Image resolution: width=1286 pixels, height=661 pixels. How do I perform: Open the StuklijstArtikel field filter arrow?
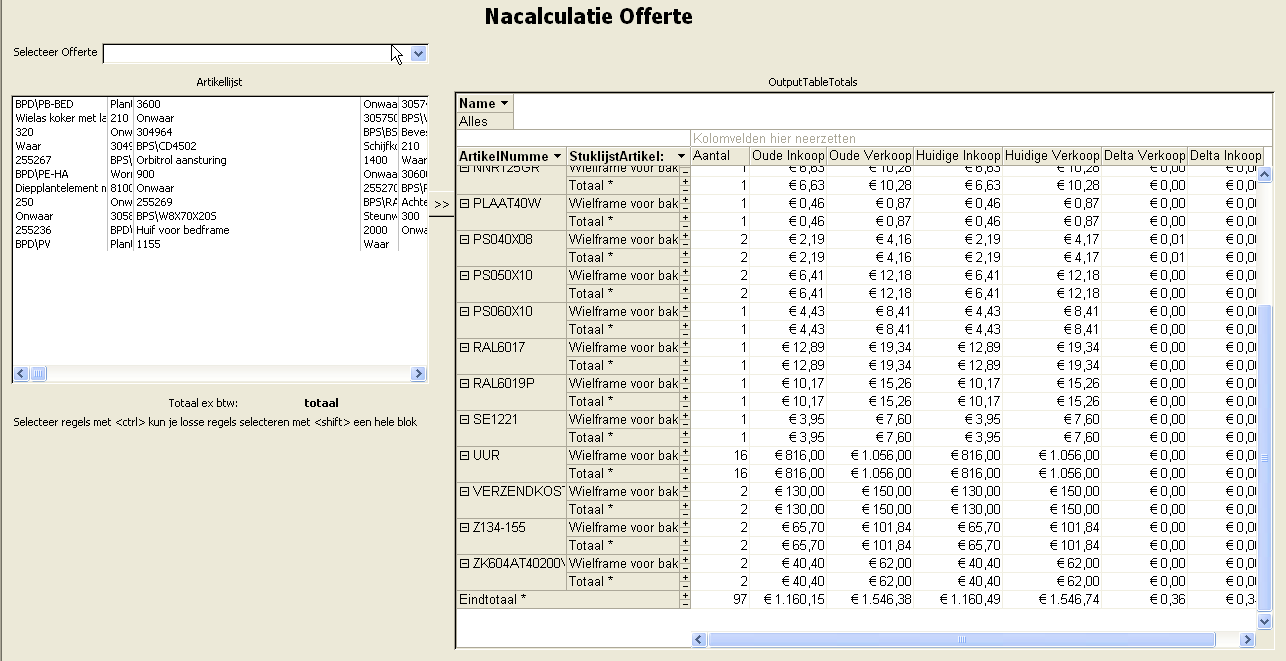pos(681,156)
